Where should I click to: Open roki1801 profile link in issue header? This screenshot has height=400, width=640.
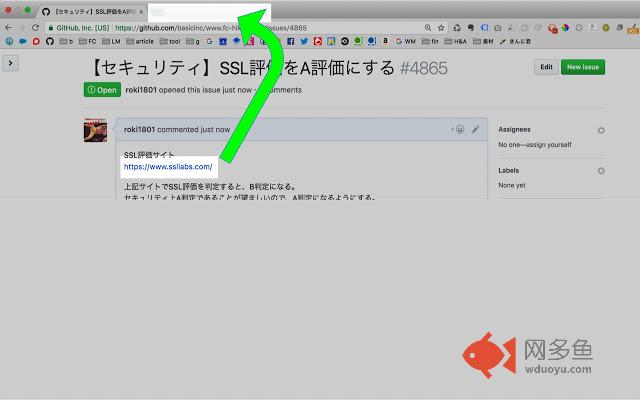pyautogui.click(x=141, y=90)
